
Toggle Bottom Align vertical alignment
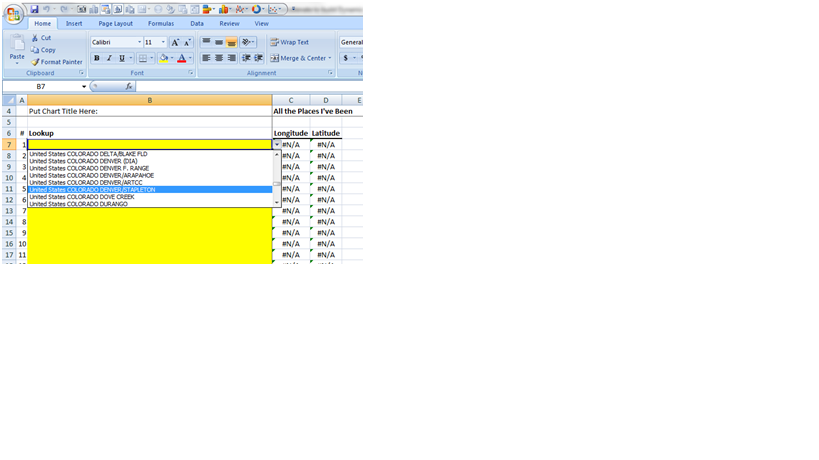(231, 42)
